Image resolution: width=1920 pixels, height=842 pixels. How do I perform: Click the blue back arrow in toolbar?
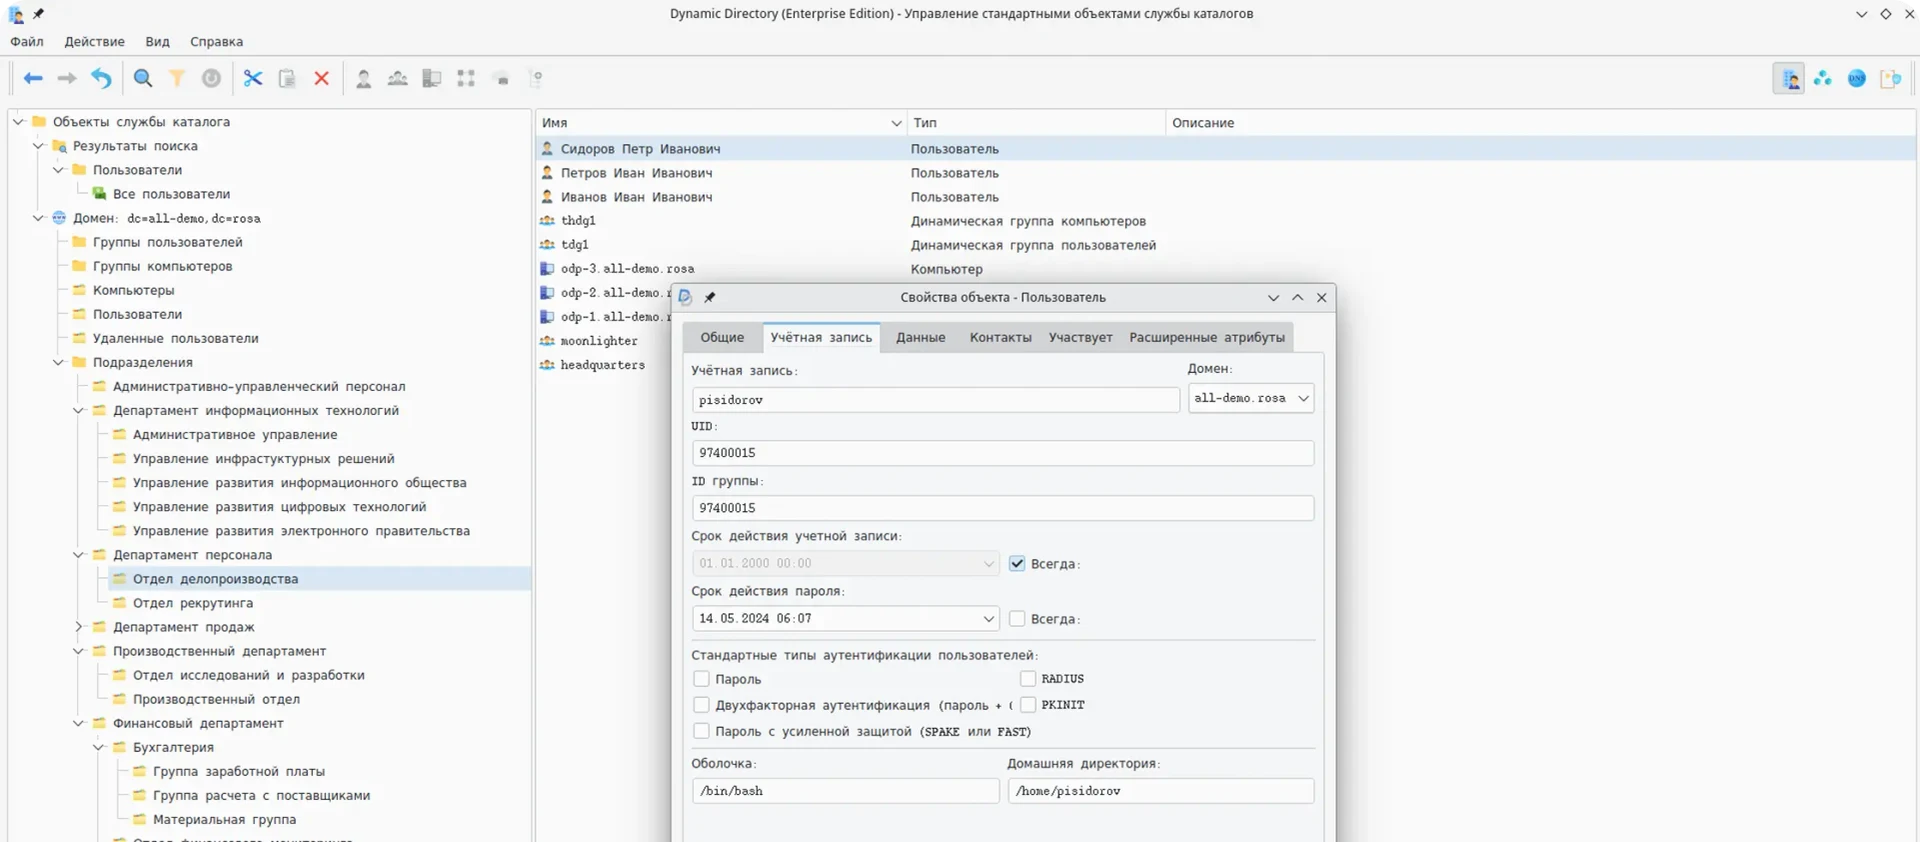[x=33, y=78]
